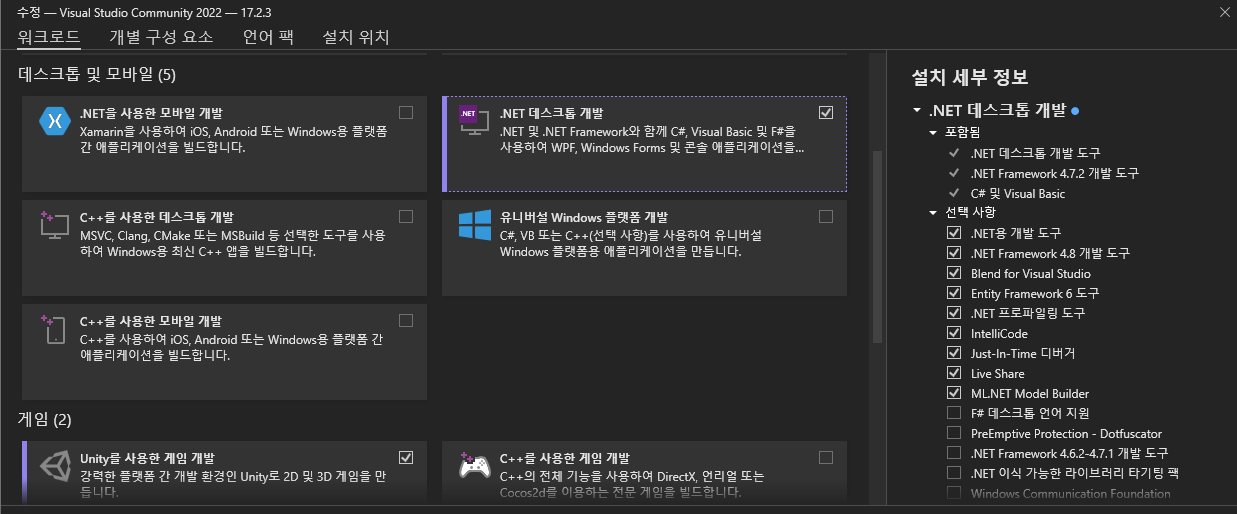Viewport: 1237px width, 514px height.
Task: Check the 유니버설 Windows 플랫폼 개발 workload
Action: click(x=826, y=216)
